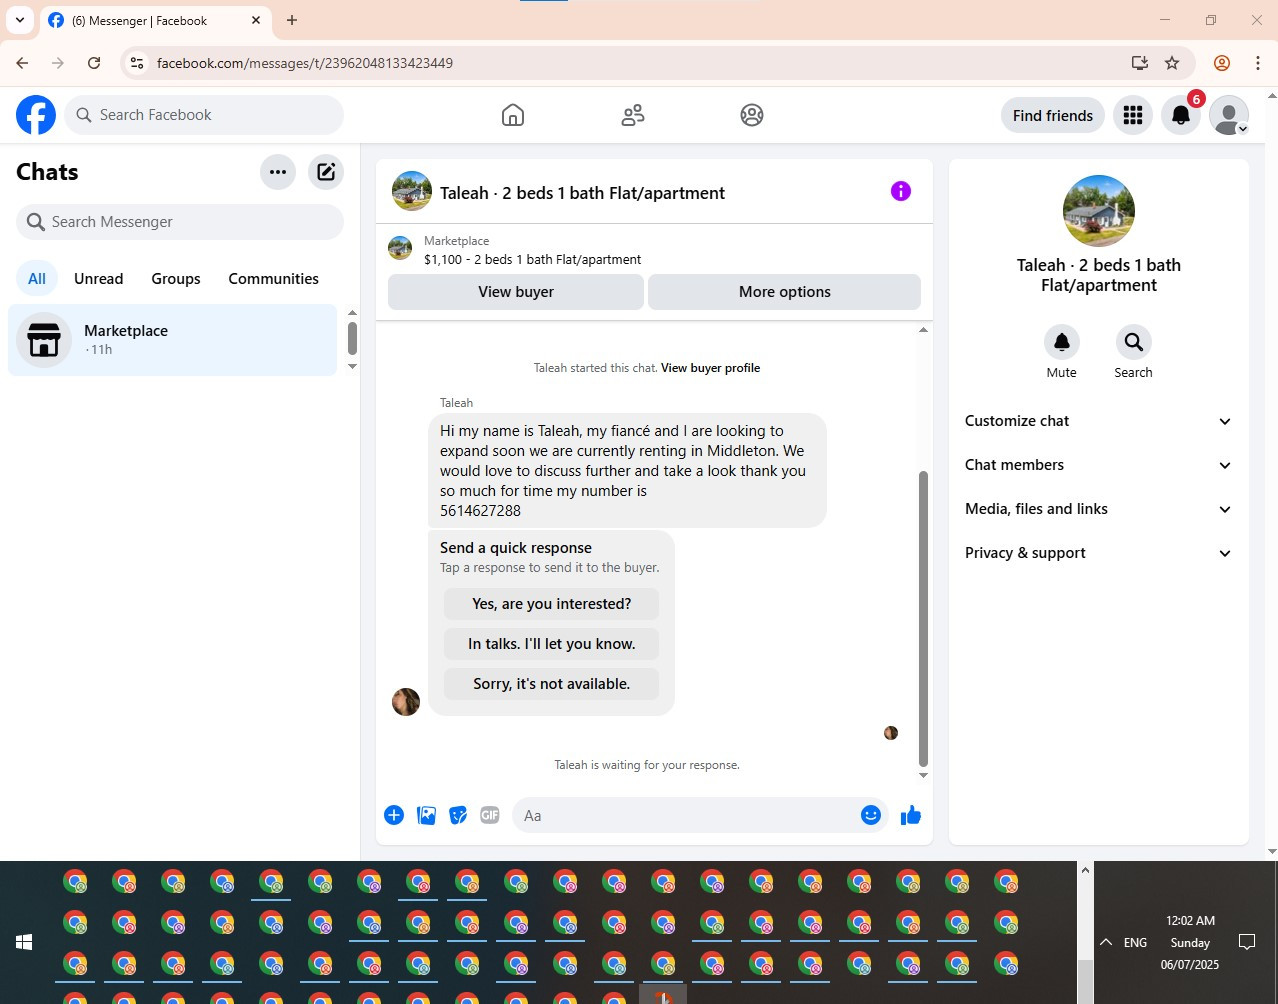The height and width of the screenshot is (1004, 1278).
Task: Send 'In talks. I'll let you know.' response
Action: pos(552,644)
